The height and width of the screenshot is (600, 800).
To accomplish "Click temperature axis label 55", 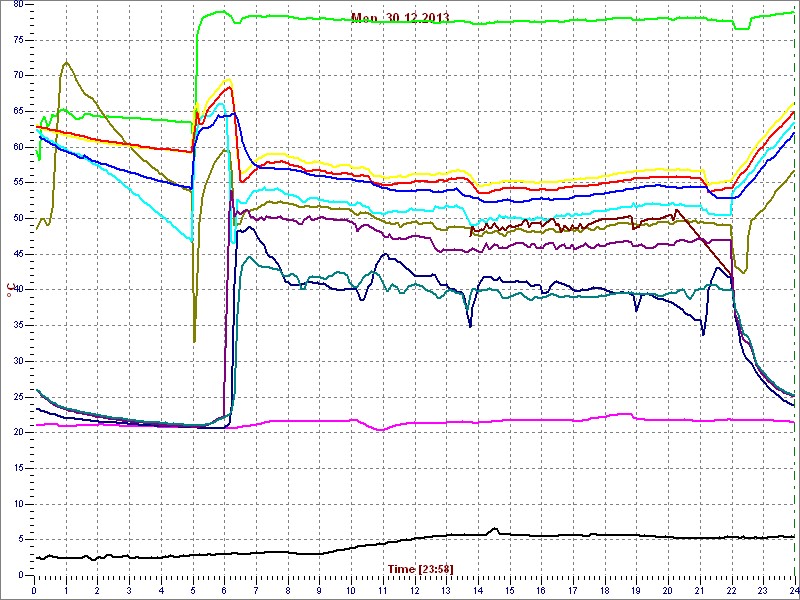I will pyautogui.click(x=17, y=183).
